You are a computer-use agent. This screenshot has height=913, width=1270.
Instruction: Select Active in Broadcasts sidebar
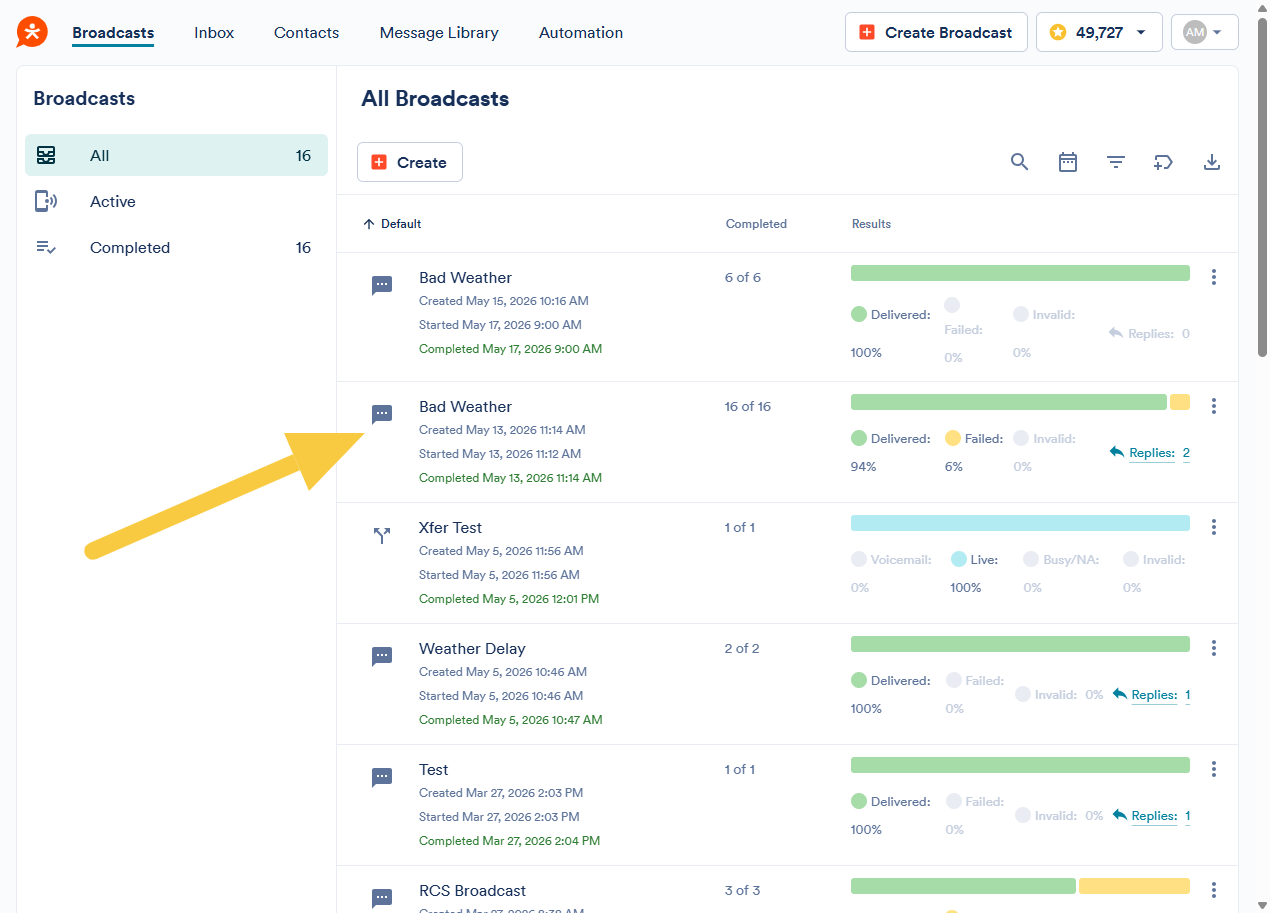click(x=176, y=201)
